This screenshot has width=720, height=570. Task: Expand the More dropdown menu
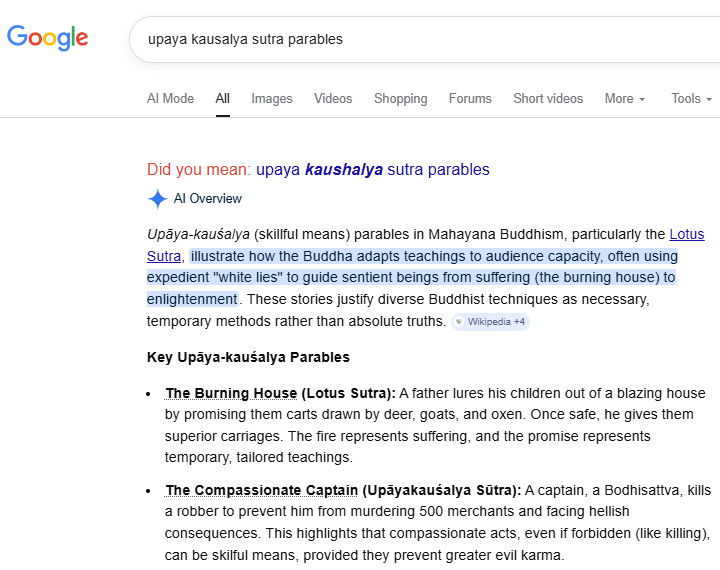[625, 98]
